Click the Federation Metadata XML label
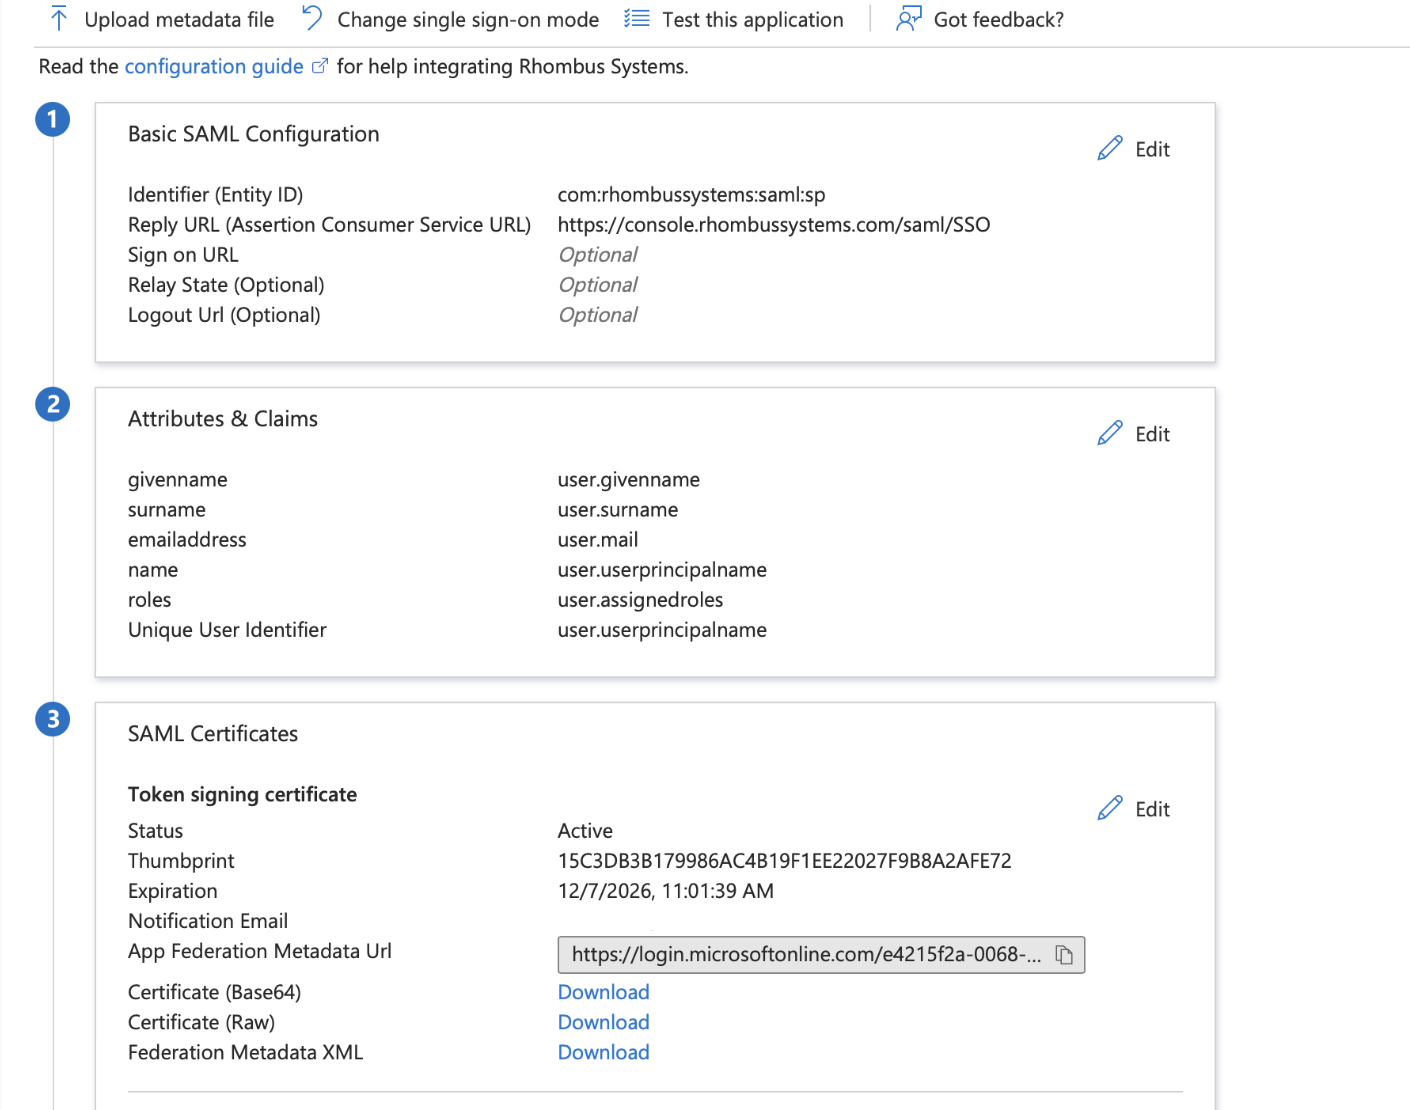 click(245, 1052)
